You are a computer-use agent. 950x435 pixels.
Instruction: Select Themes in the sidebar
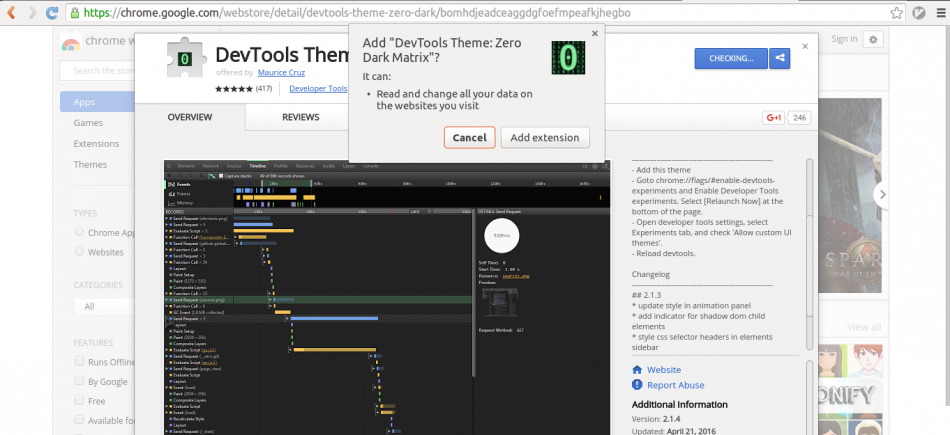[90, 164]
